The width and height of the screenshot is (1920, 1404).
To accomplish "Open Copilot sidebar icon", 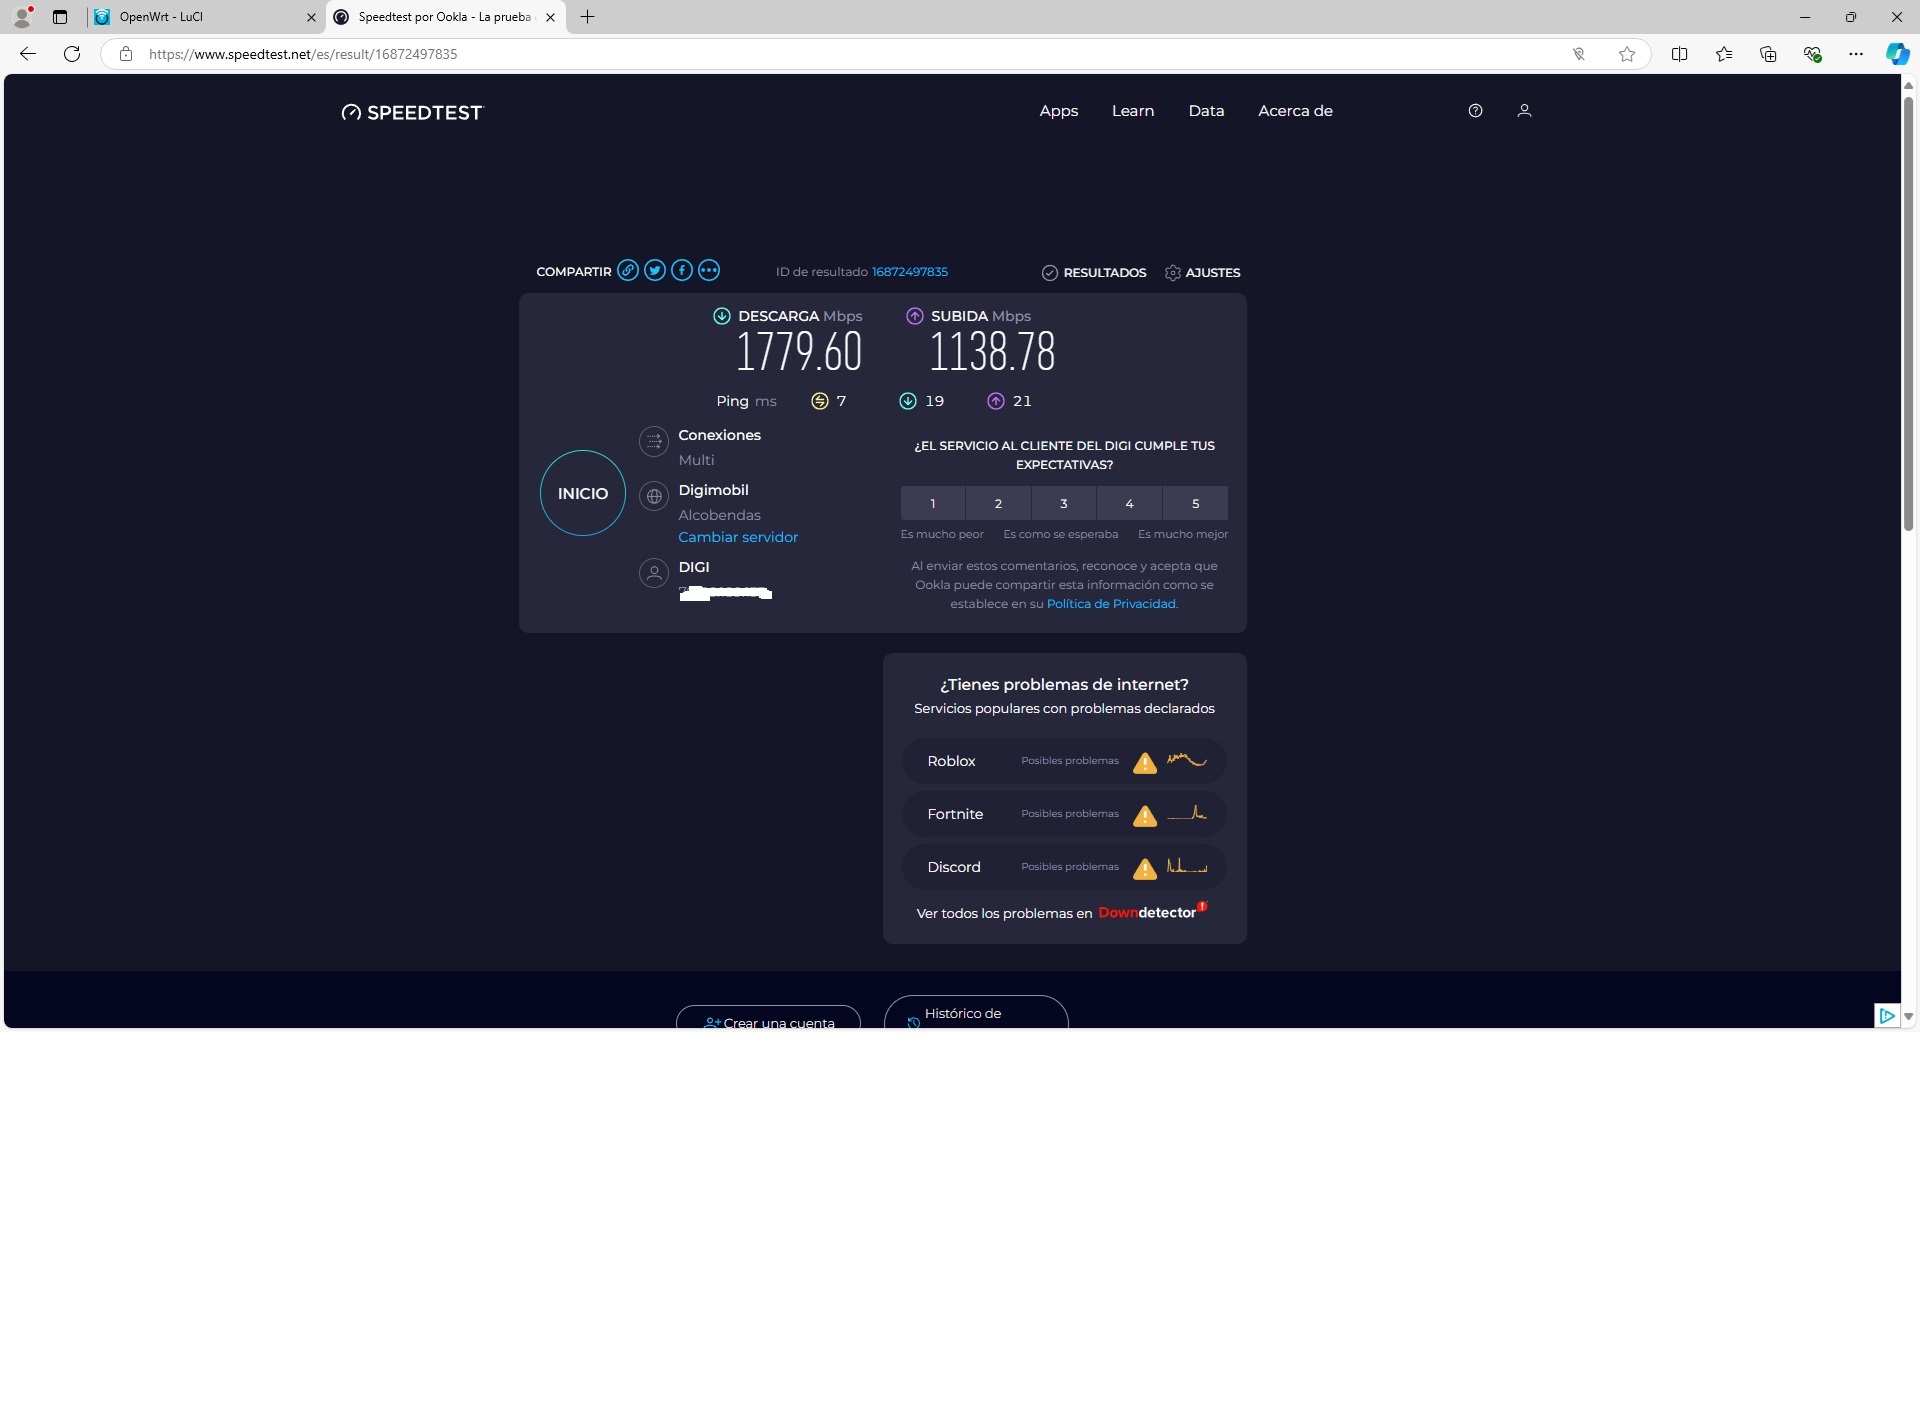I will pyautogui.click(x=1897, y=54).
